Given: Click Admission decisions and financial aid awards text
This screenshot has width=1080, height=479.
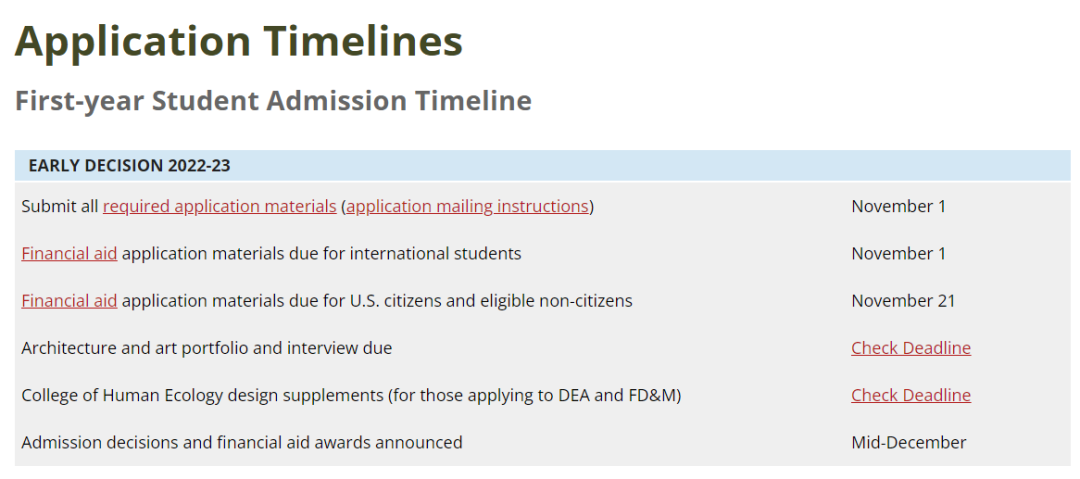Looking at the screenshot, I should [241, 442].
